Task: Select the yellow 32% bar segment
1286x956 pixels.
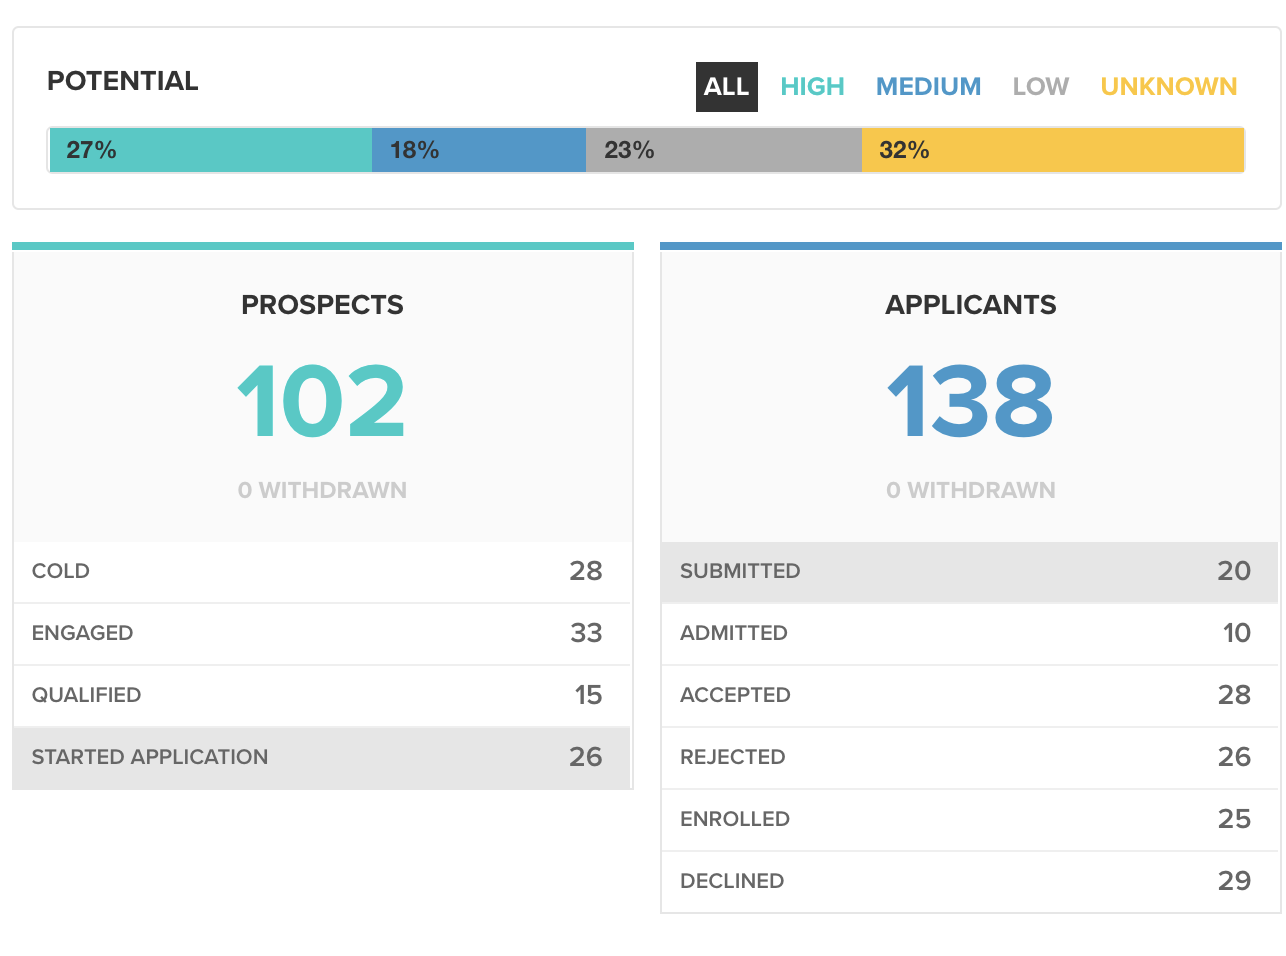Action: (1052, 150)
